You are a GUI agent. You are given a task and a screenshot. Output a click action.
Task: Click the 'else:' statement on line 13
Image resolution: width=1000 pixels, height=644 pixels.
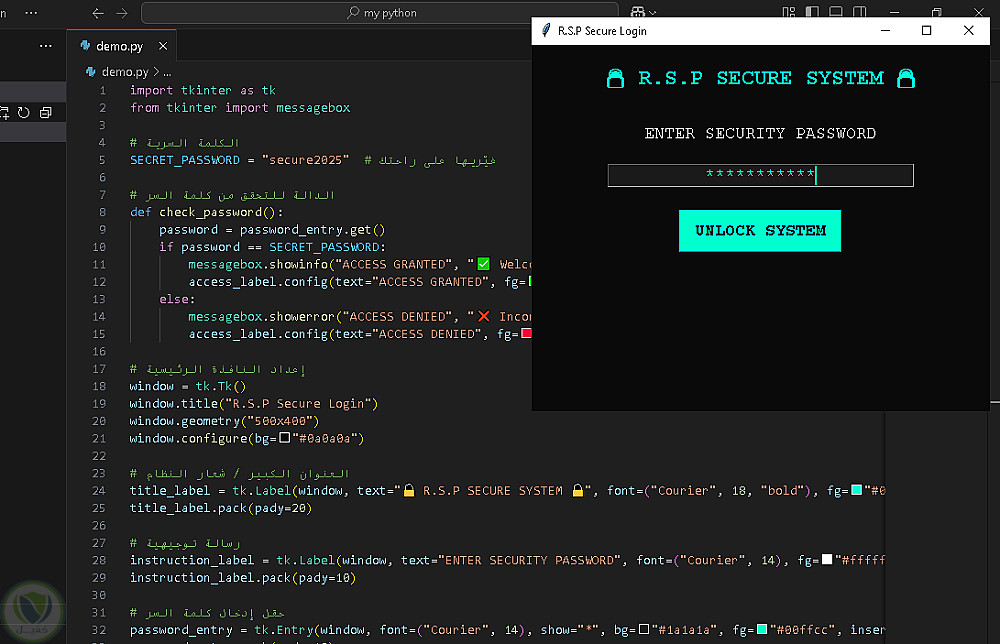[177, 299]
